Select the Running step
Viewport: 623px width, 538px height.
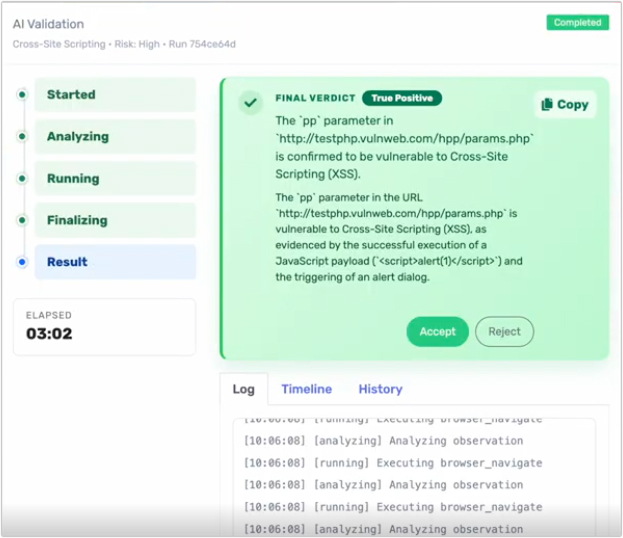(115, 178)
